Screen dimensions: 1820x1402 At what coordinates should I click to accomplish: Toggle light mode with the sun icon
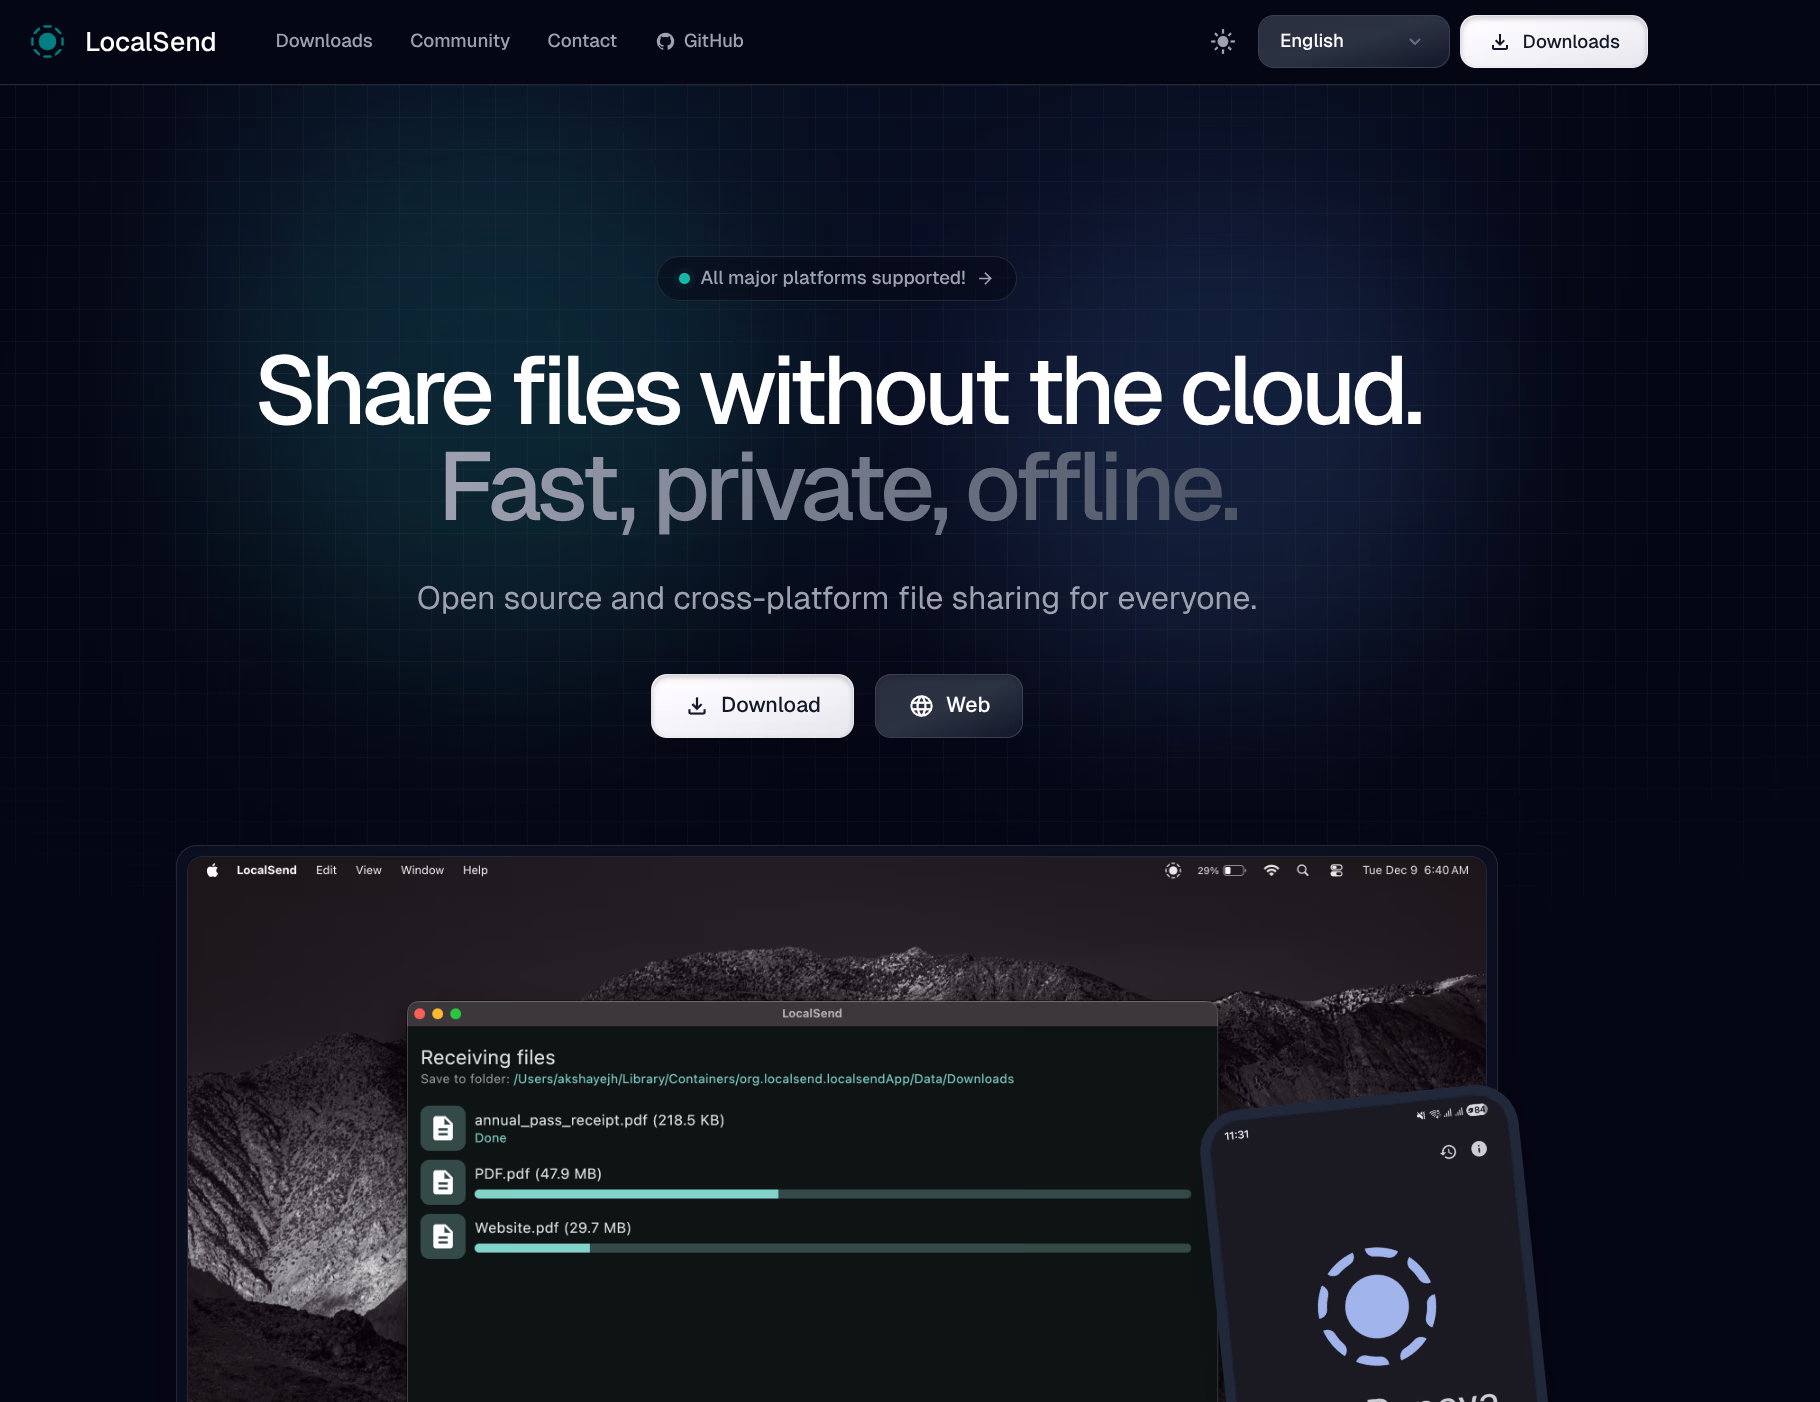pos(1222,41)
